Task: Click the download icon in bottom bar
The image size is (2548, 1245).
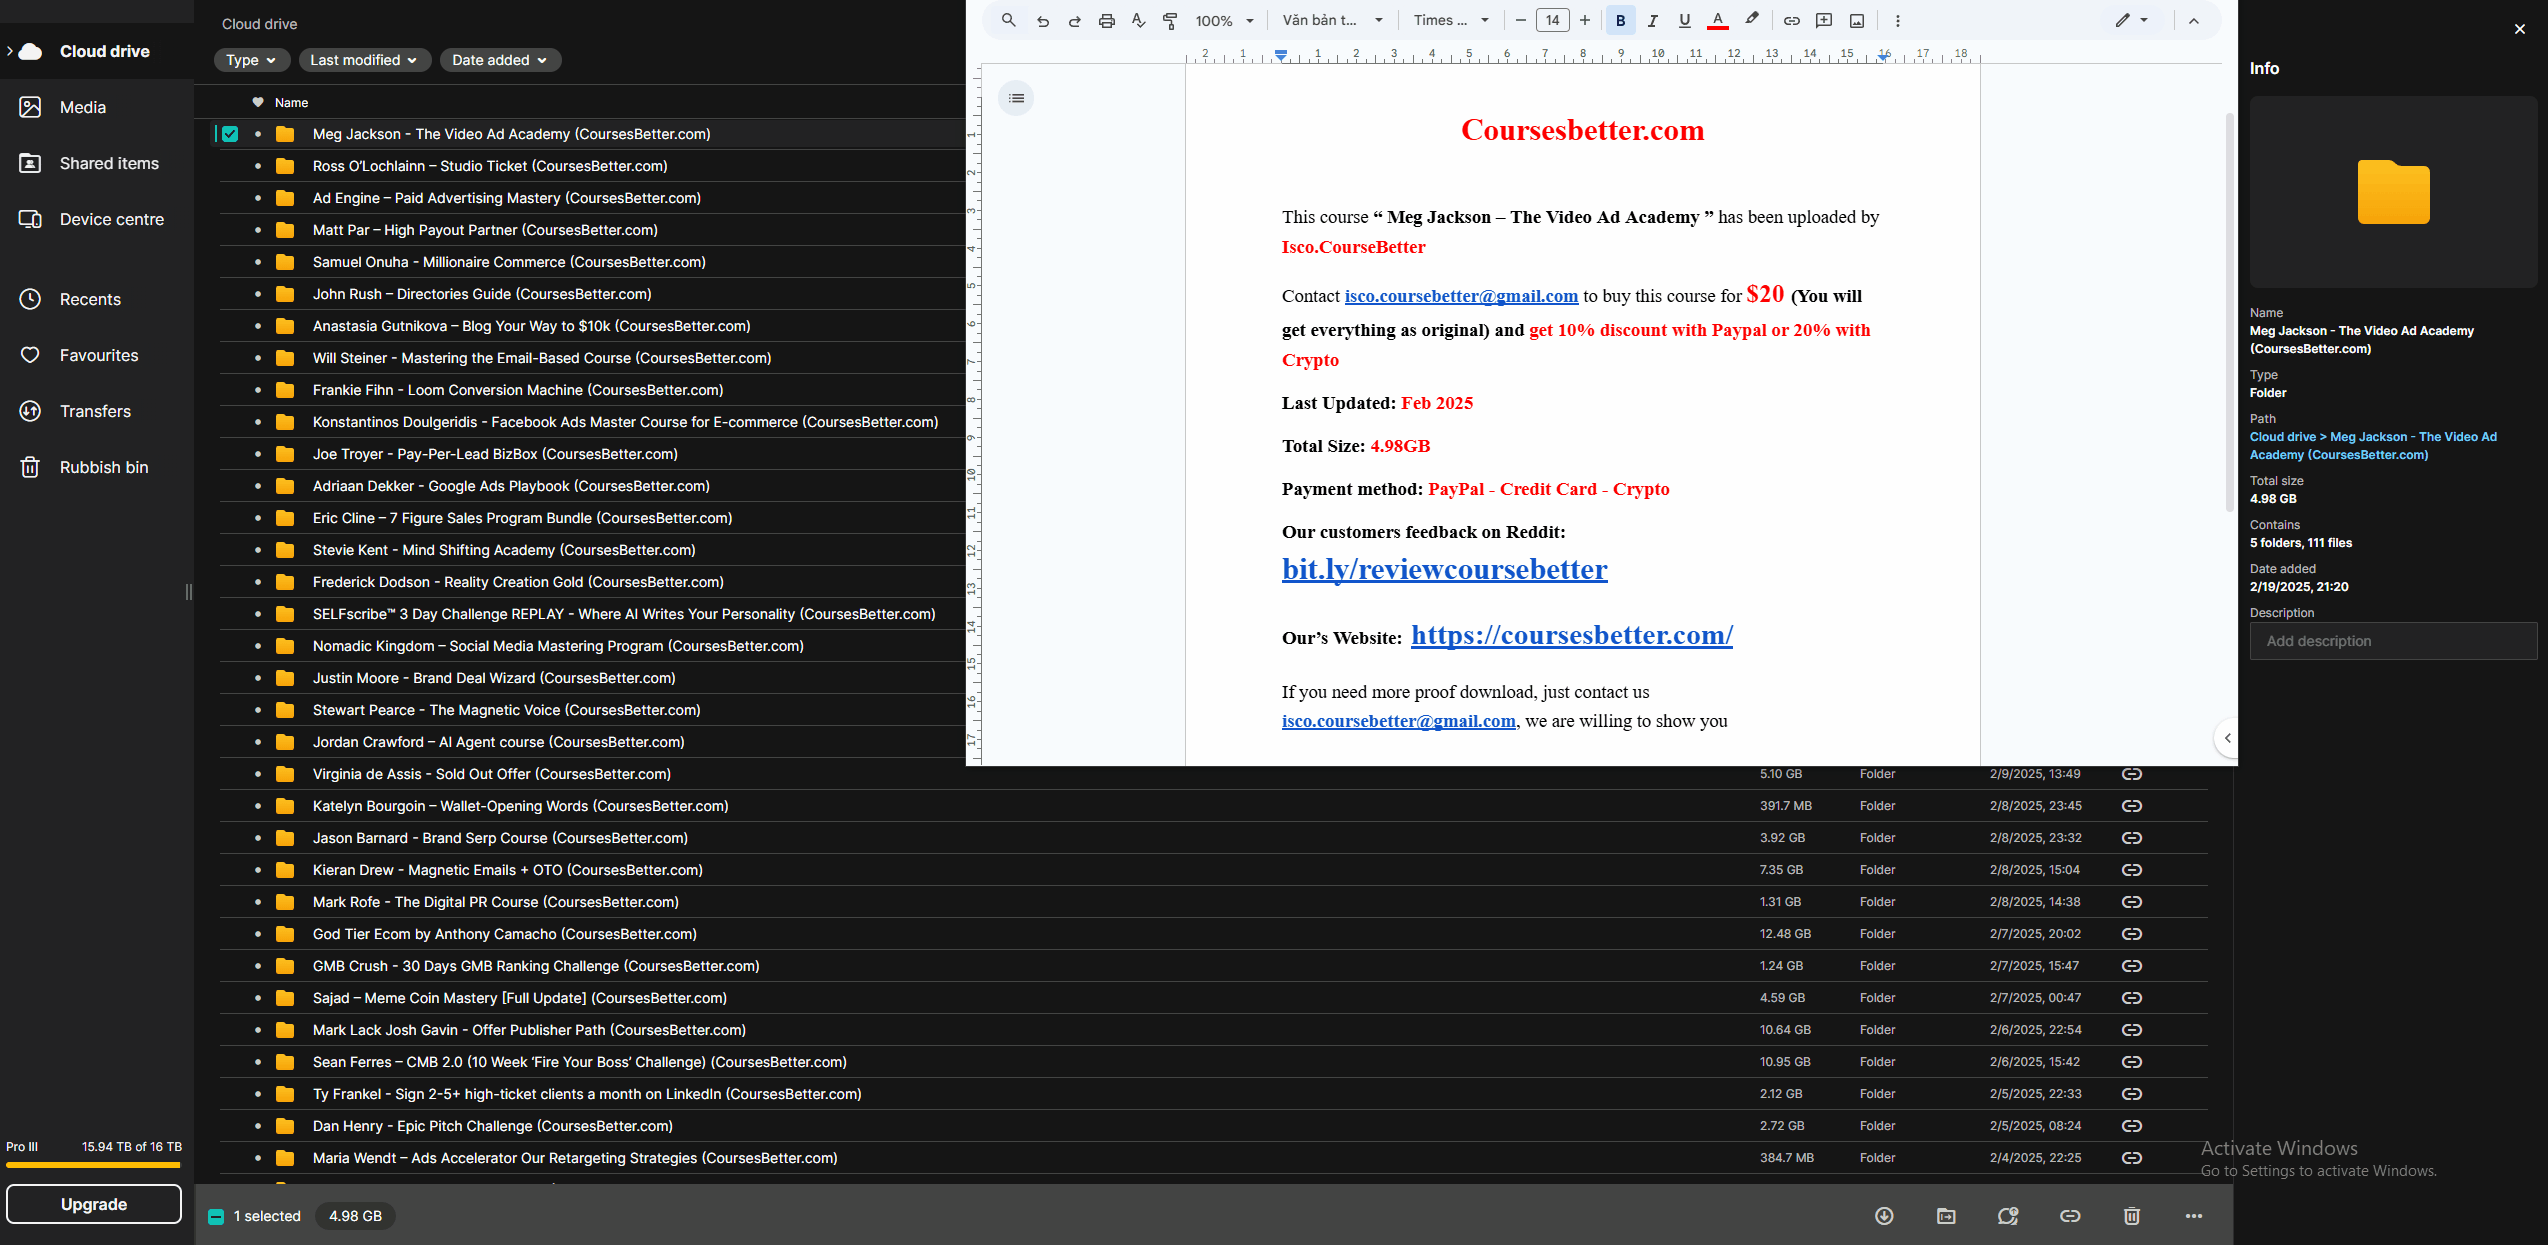Action: click(x=1884, y=1216)
